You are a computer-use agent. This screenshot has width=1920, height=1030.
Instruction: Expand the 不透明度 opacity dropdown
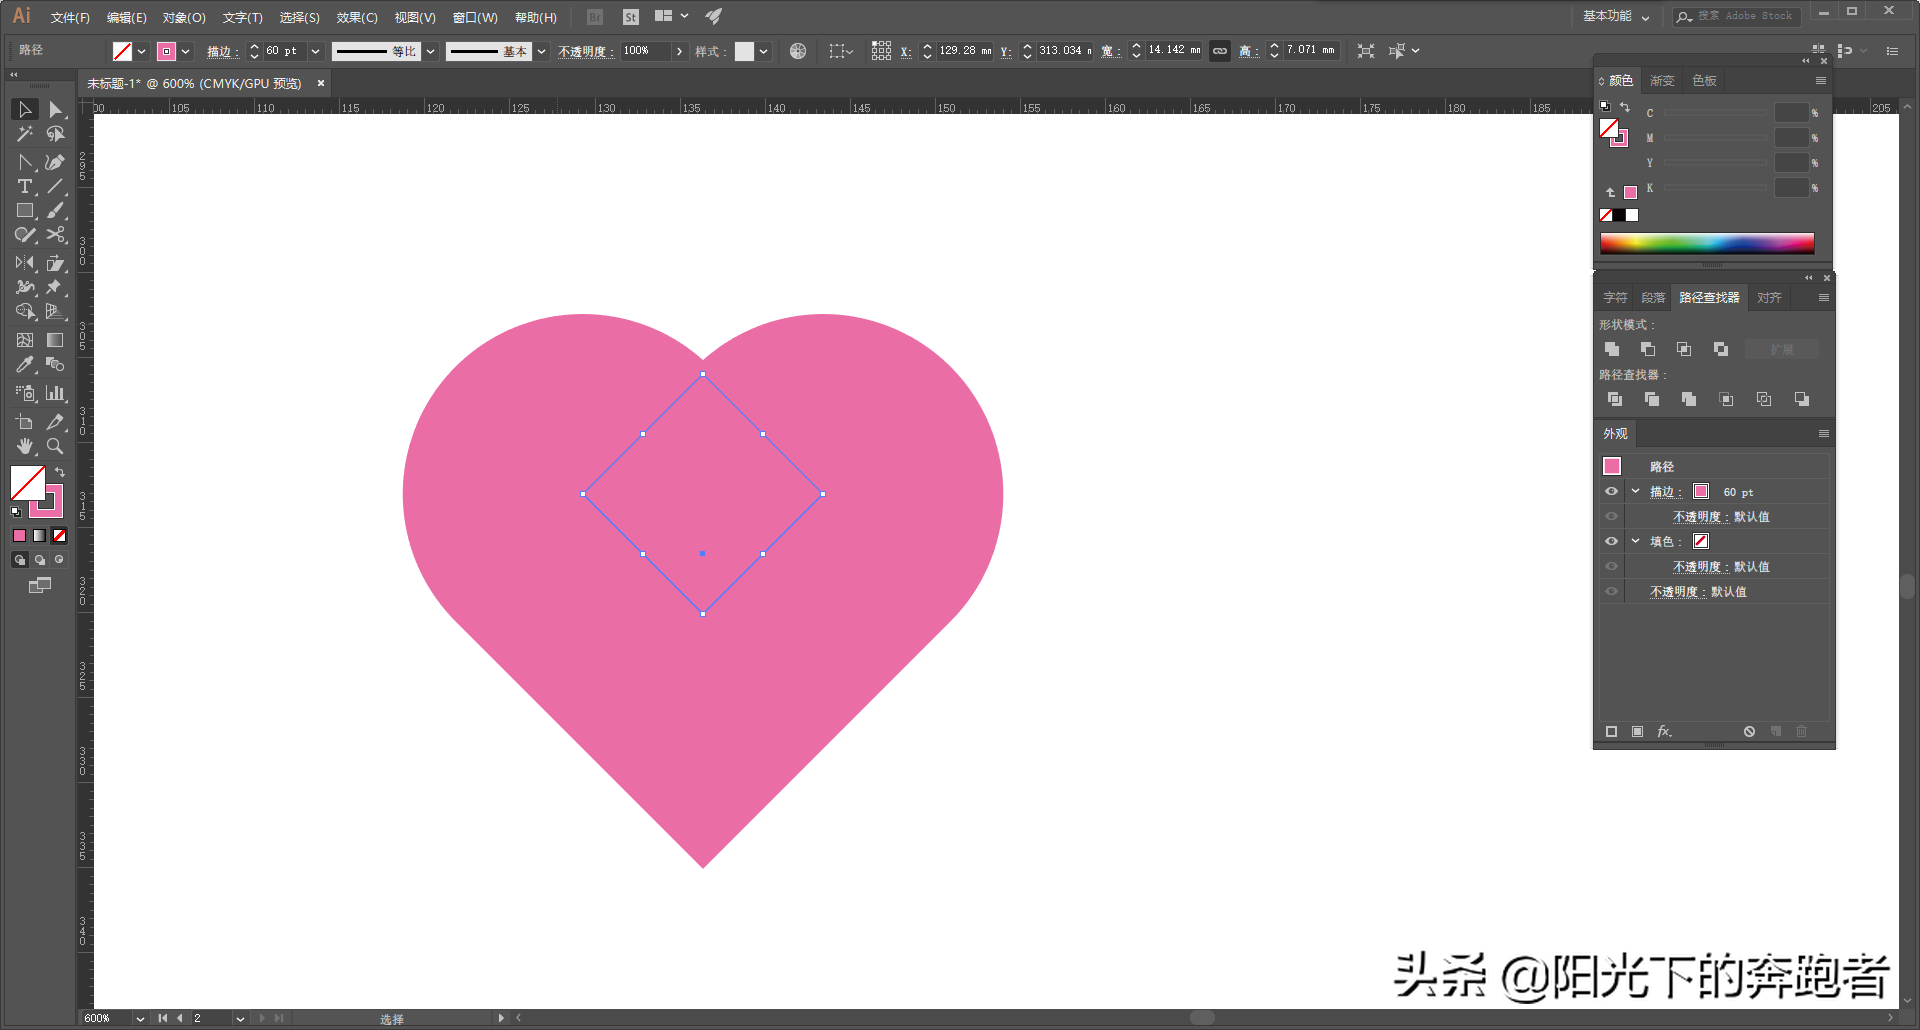pyautogui.click(x=679, y=51)
